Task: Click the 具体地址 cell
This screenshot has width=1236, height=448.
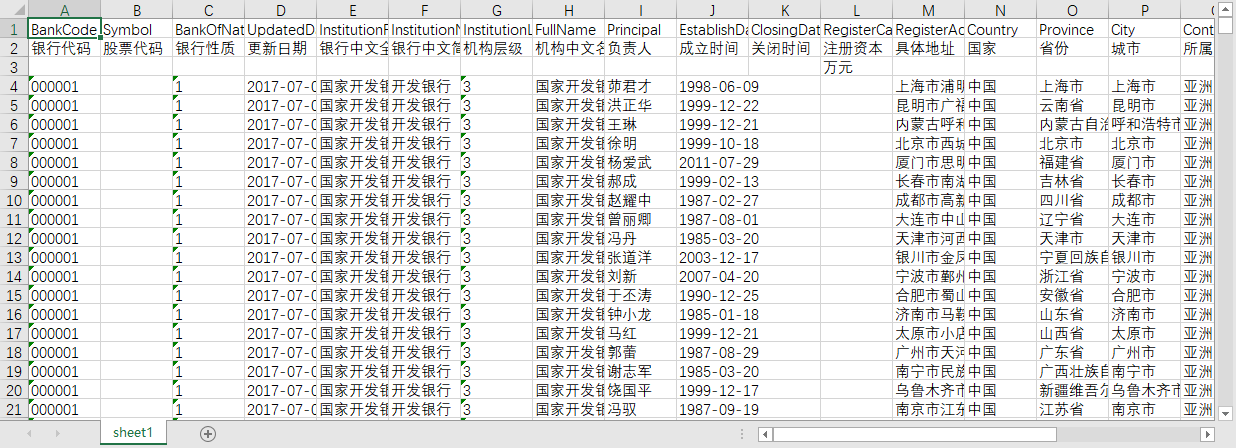Action: [x=929, y=48]
